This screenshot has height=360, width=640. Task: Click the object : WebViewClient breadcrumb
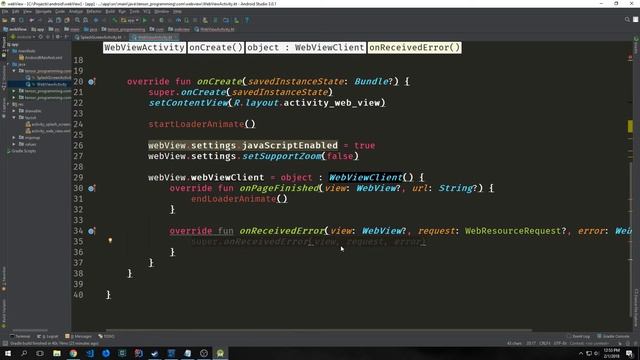pos(306,47)
